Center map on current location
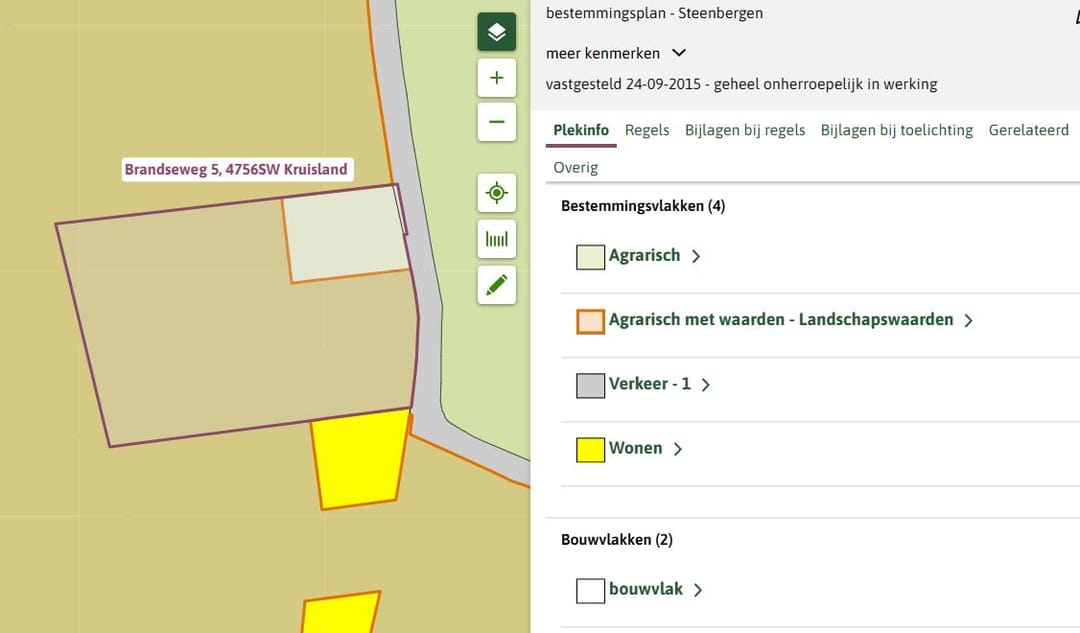The height and width of the screenshot is (633, 1080). point(496,192)
